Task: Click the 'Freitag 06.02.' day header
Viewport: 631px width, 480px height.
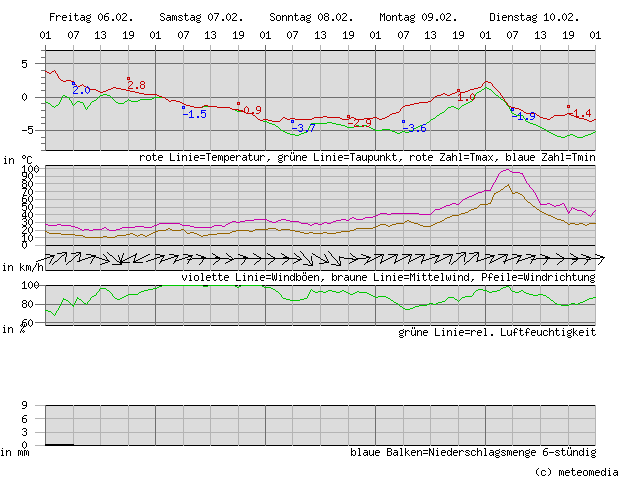Action: [x=91, y=17]
